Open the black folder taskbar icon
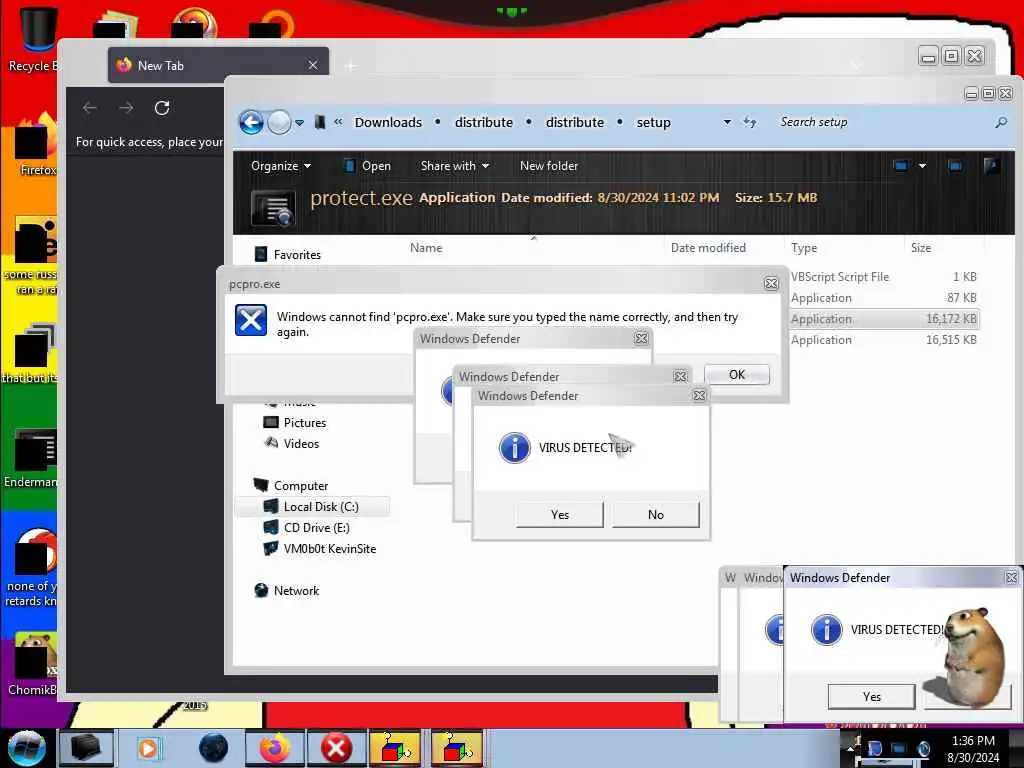1024x768 pixels. 86,748
